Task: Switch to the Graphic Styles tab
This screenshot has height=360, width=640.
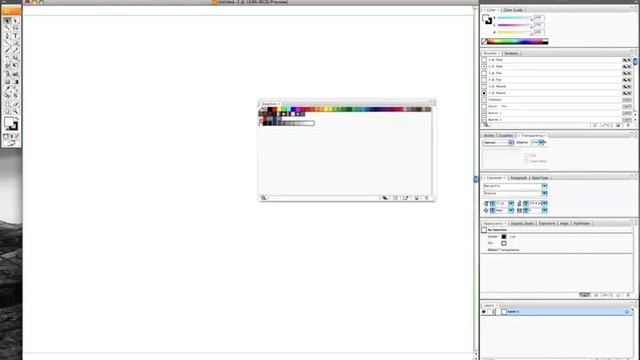Action: [522, 224]
